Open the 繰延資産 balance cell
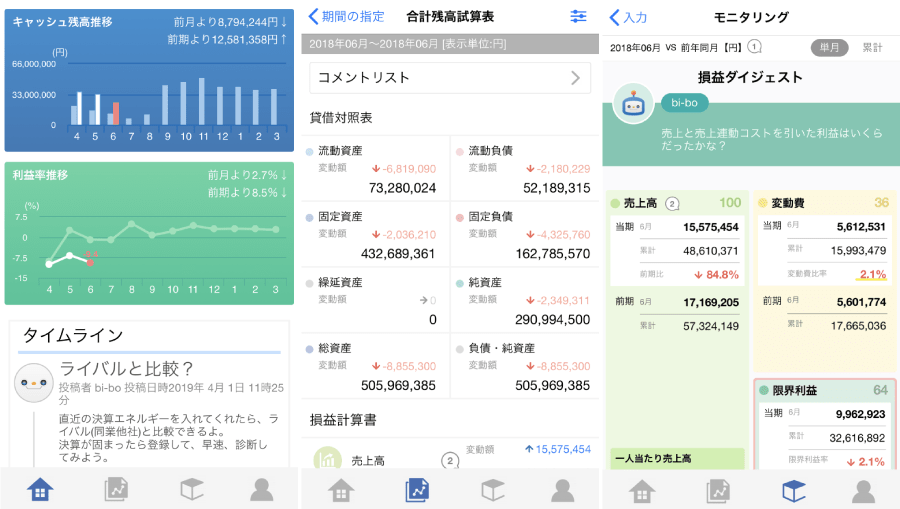The width and height of the screenshot is (900, 509). 375,301
